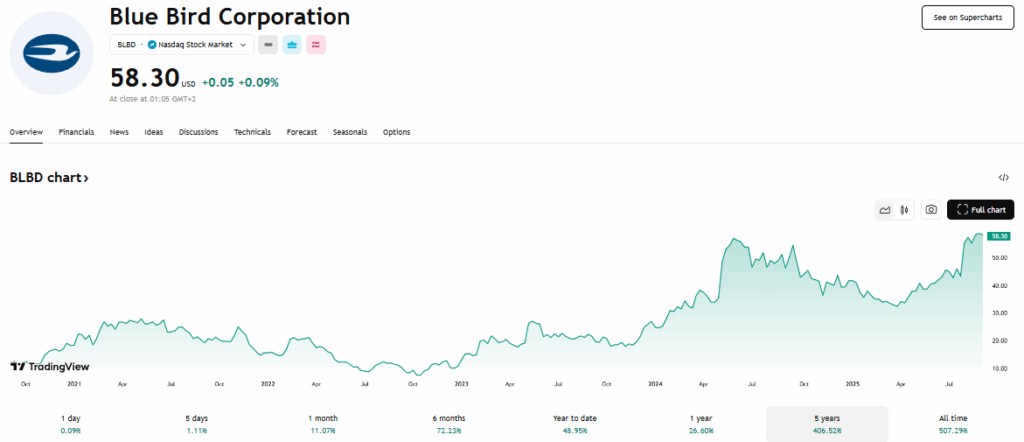Open the Seasonals tab
The width and height of the screenshot is (1024, 442).
[350, 132]
